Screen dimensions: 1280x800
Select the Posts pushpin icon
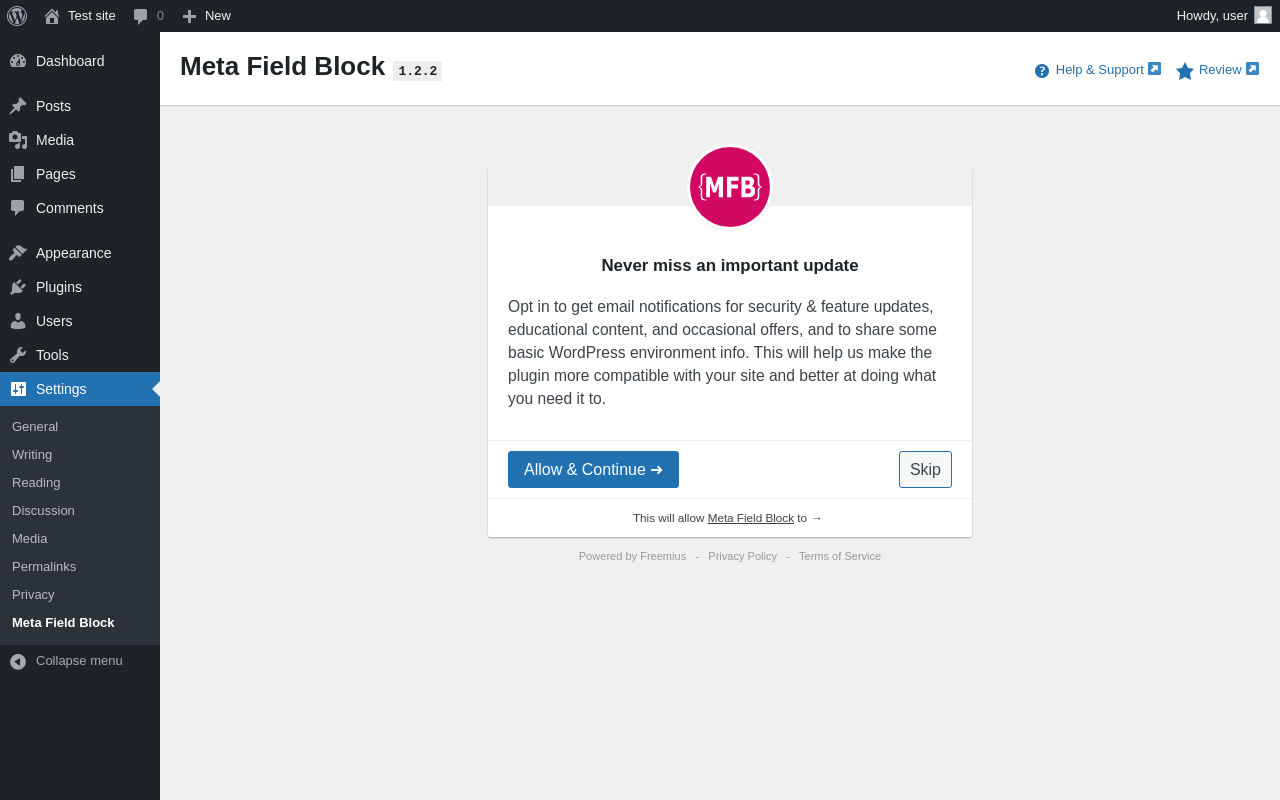coord(18,106)
